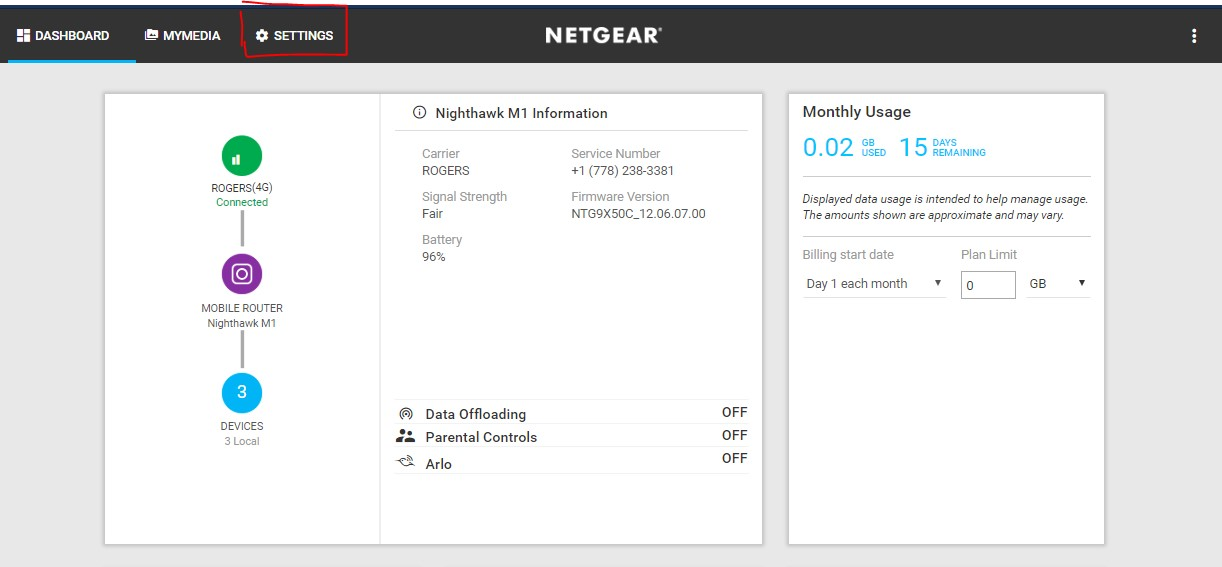Click the battery 96% value
Viewport: 1222px width, 567px height.
click(x=434, y=257)
